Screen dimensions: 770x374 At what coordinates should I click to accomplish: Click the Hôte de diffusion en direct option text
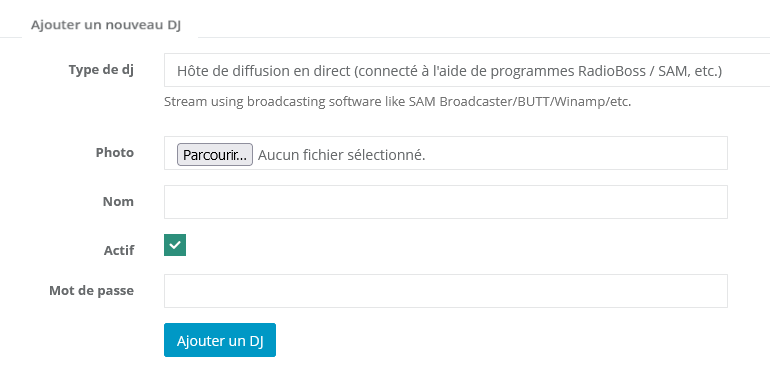click(x=264, y=71)
